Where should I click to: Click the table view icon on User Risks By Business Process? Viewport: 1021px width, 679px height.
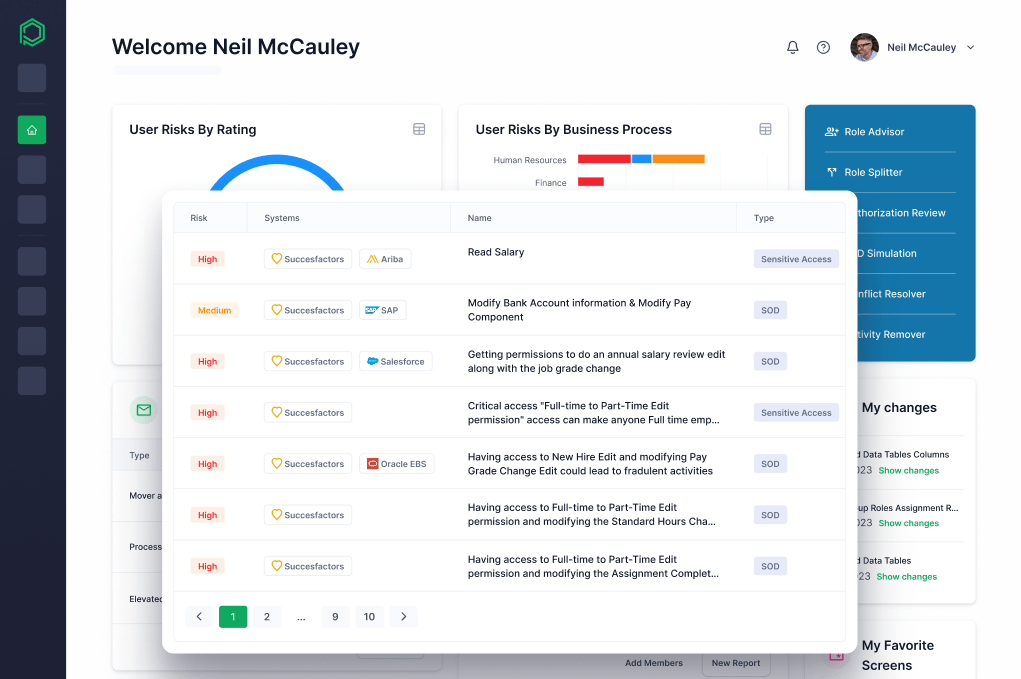tap(765, 129)
